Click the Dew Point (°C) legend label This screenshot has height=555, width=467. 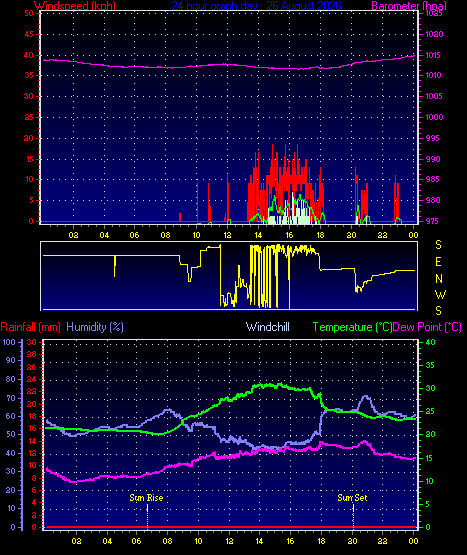point(427,327)
